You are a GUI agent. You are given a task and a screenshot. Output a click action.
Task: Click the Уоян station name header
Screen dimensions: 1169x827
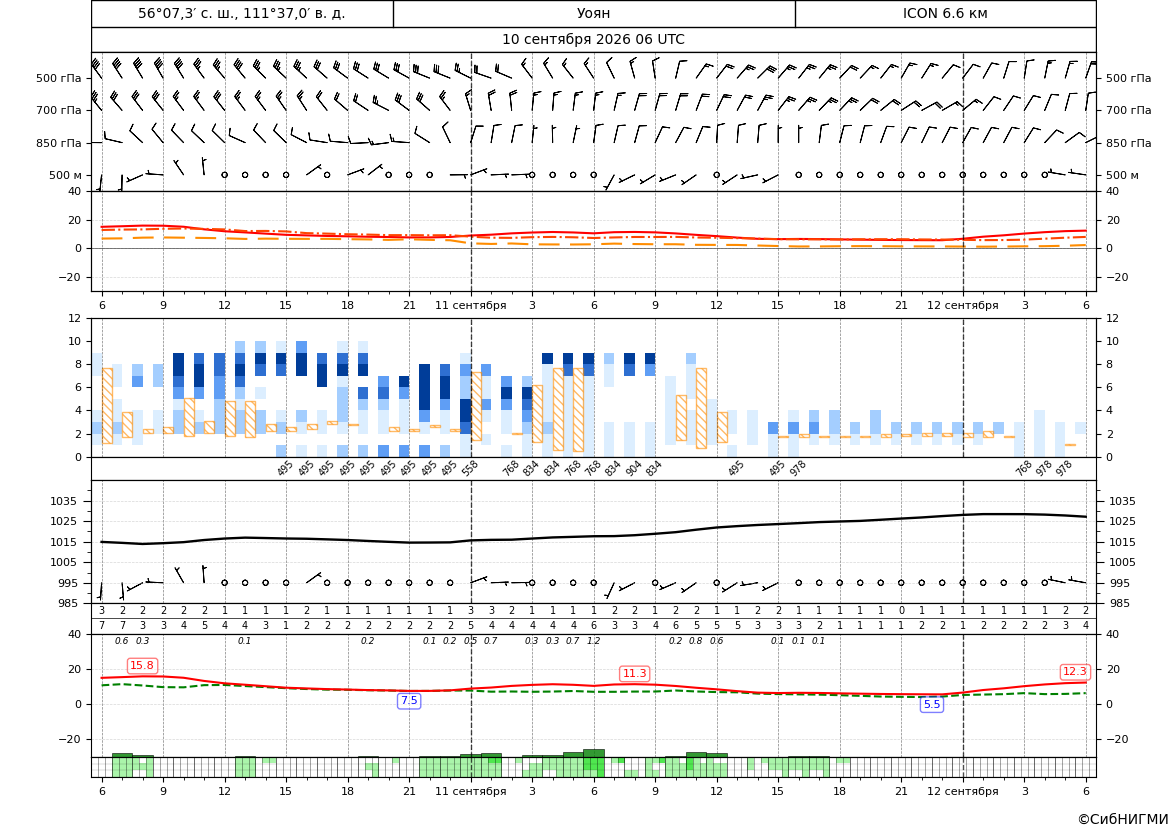point(593,13)
